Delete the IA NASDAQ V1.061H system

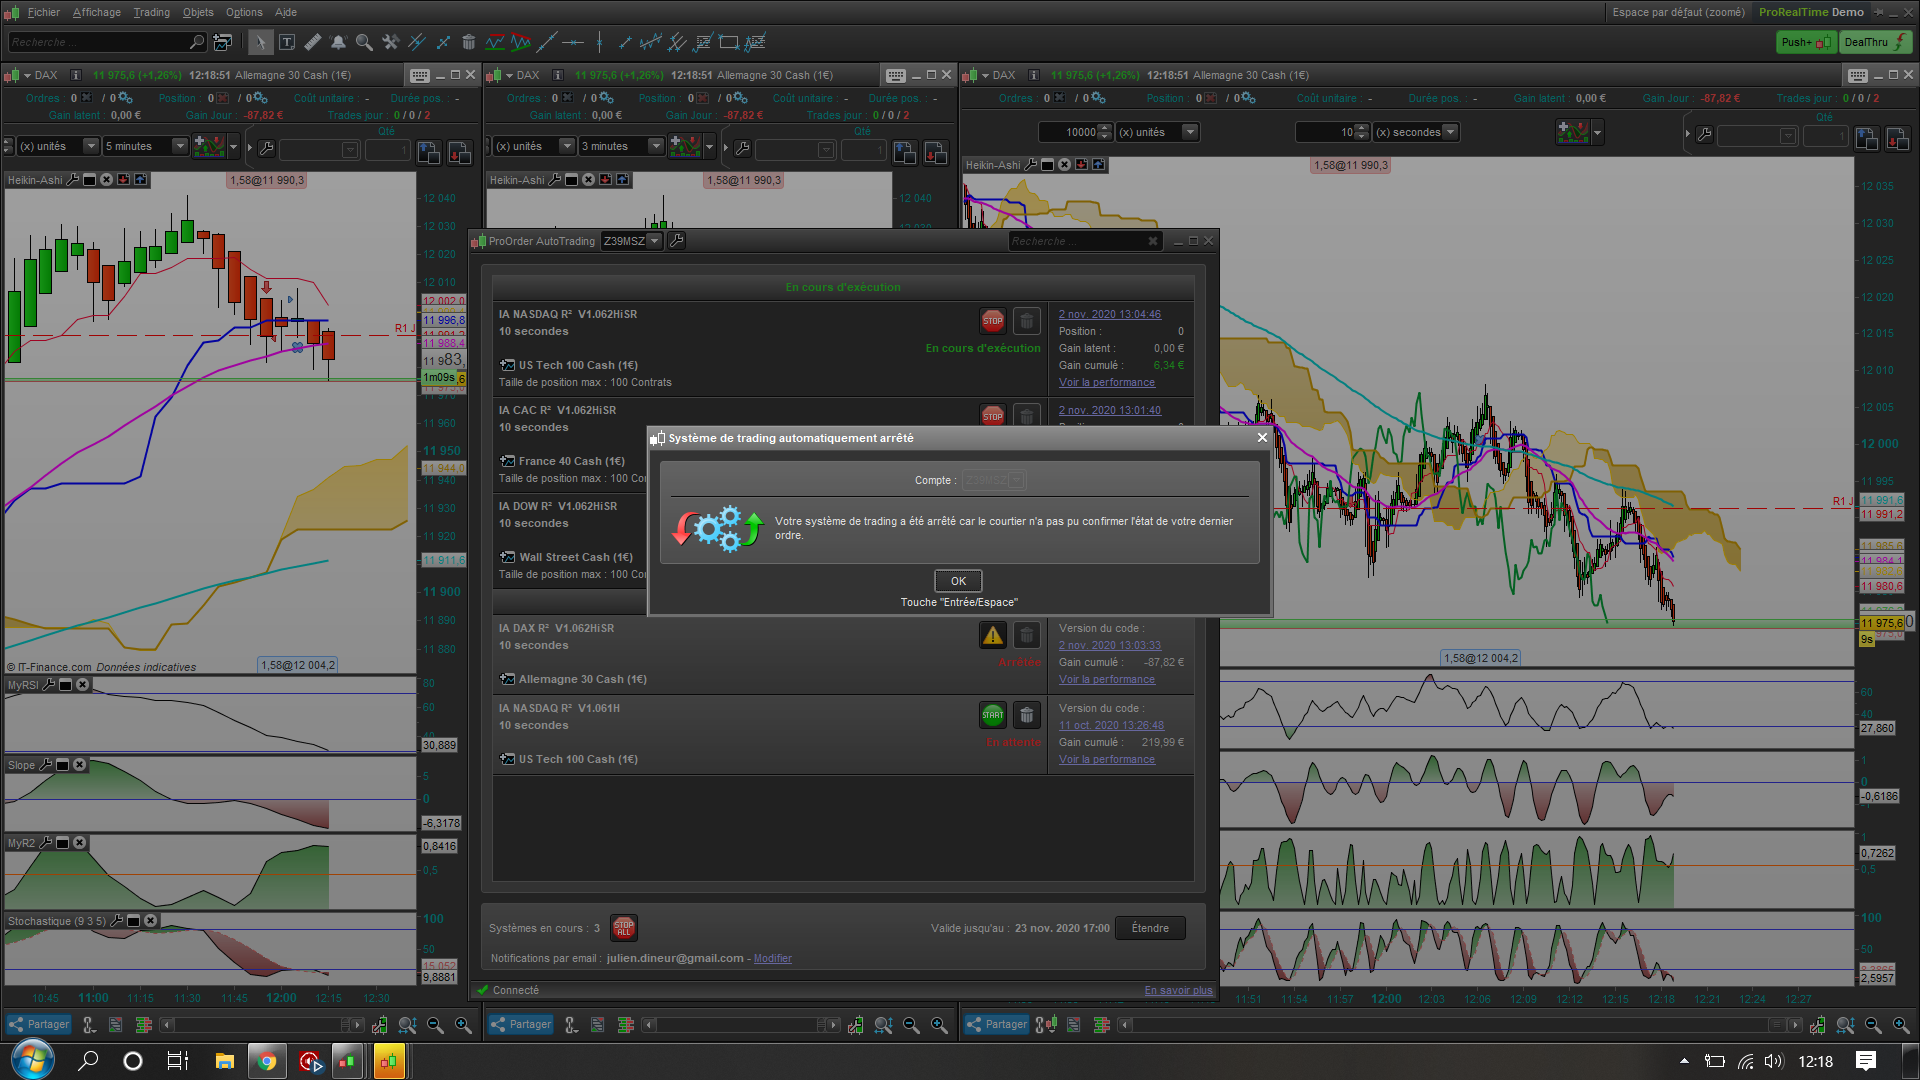tap(1026, 715)
